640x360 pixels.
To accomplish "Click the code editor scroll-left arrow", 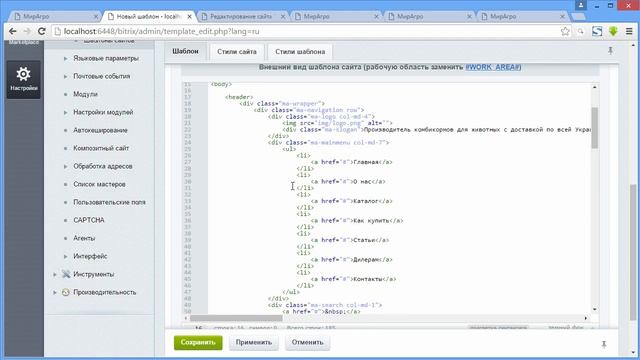I will click(186, 318).
